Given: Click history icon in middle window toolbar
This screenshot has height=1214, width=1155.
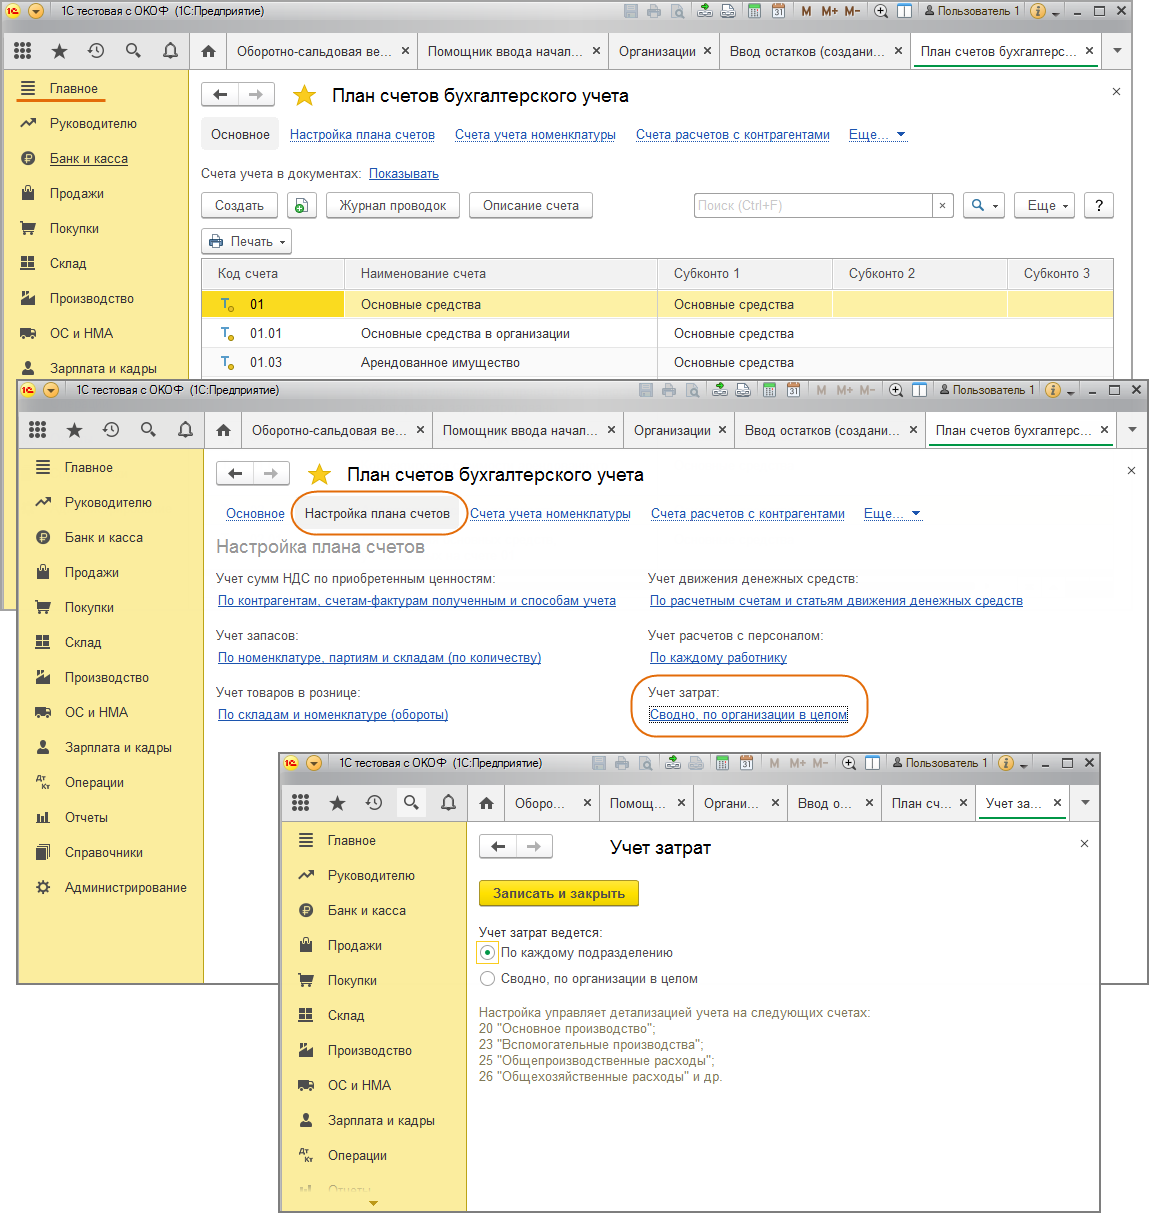Looking at the screenshot, I should point(111,430).
